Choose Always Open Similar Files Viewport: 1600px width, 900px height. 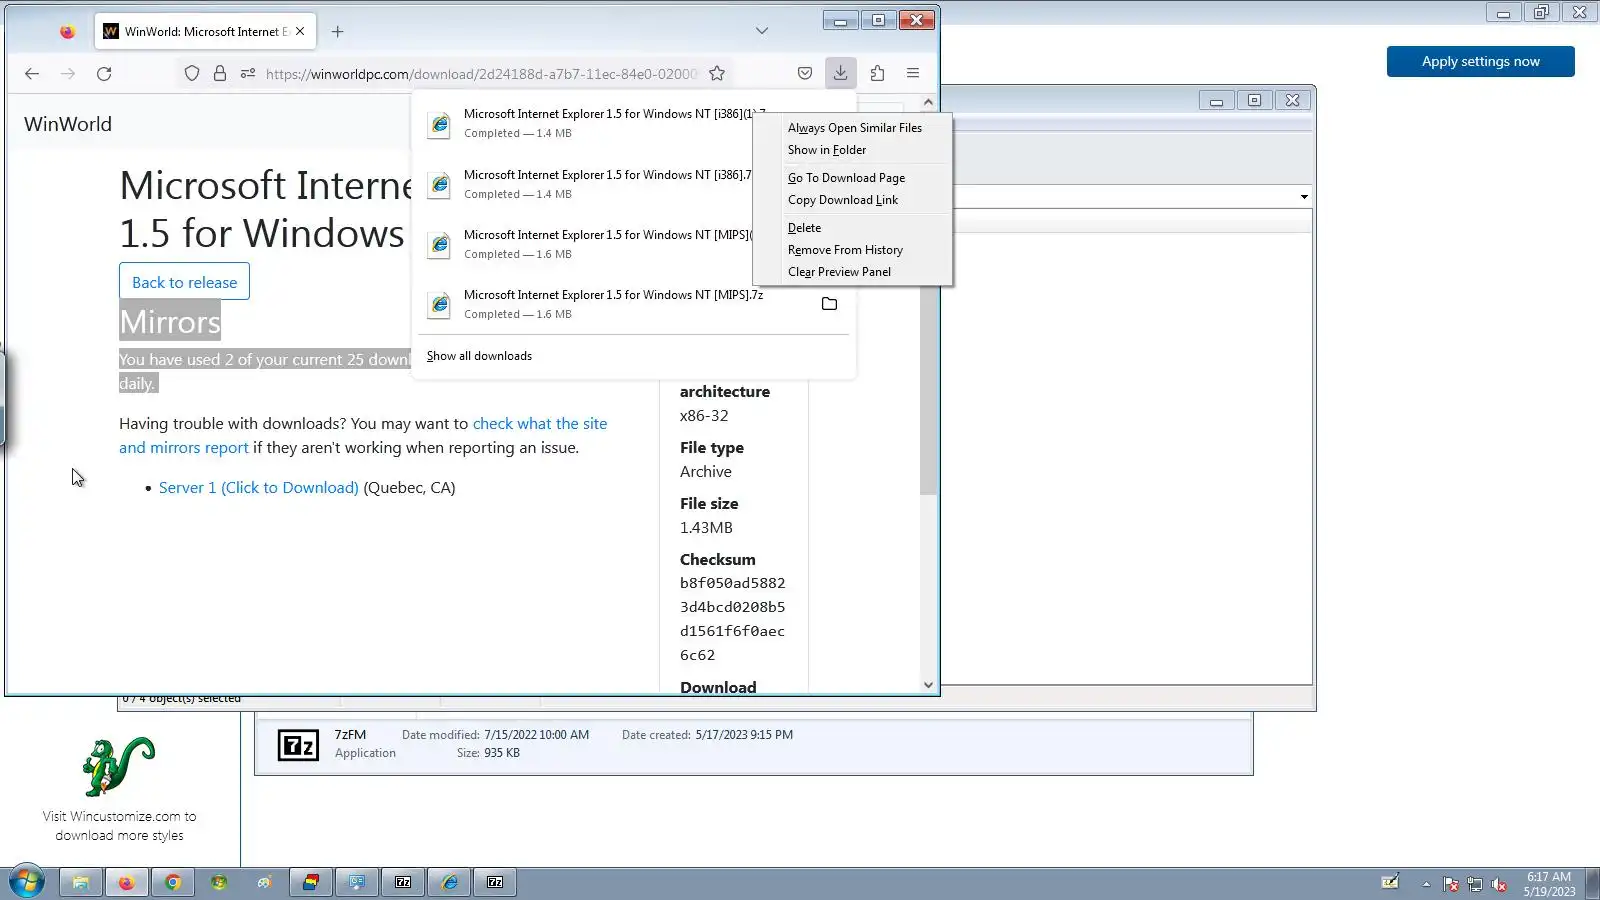click(855, 128)
